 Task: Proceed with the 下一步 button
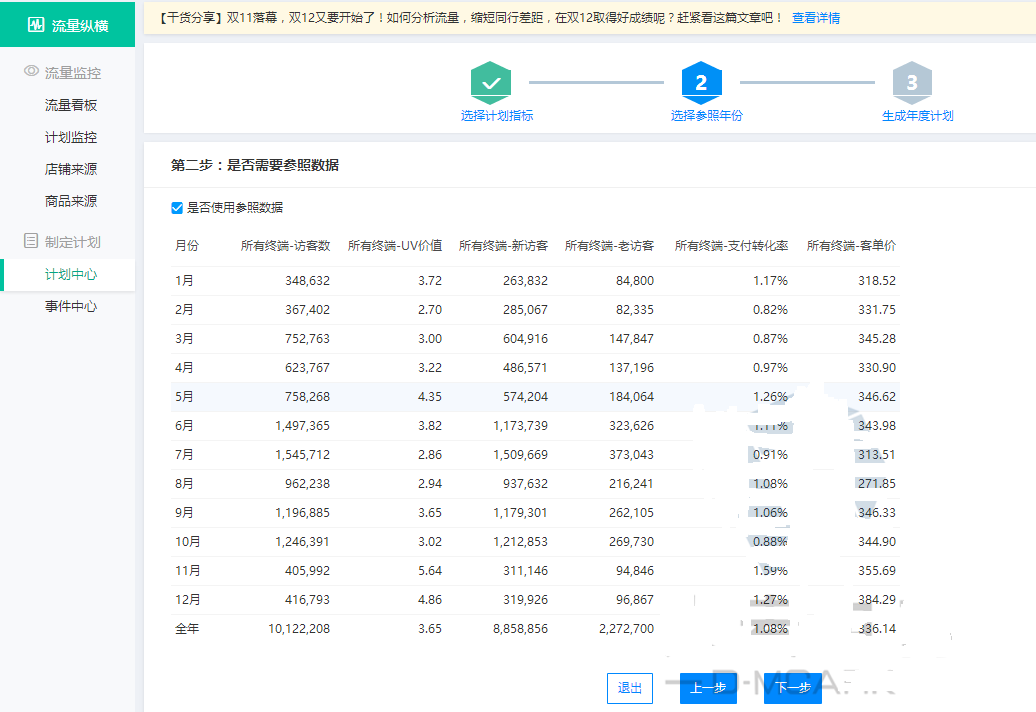[792, 688]
